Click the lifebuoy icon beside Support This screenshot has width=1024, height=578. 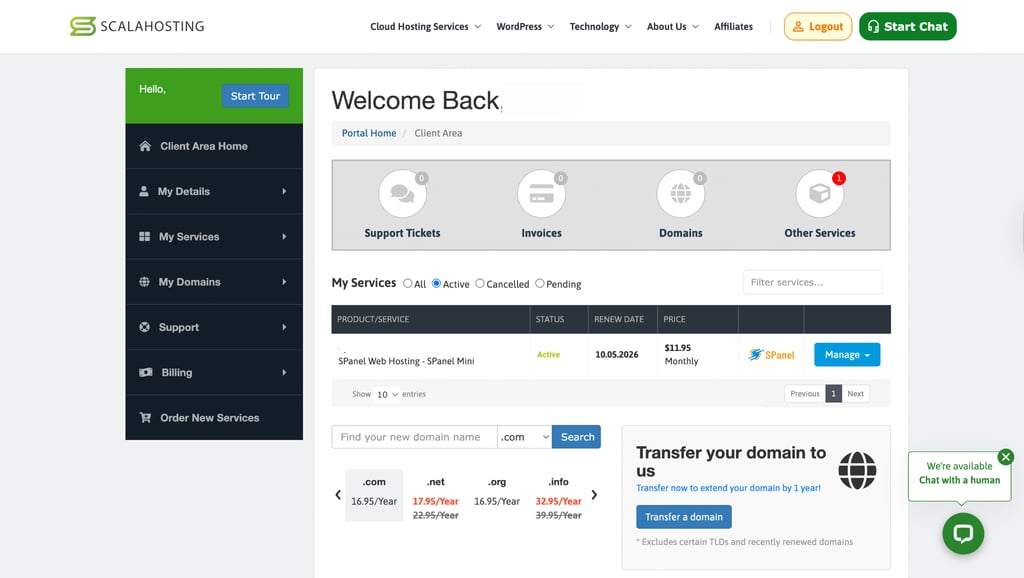(144, 327)
